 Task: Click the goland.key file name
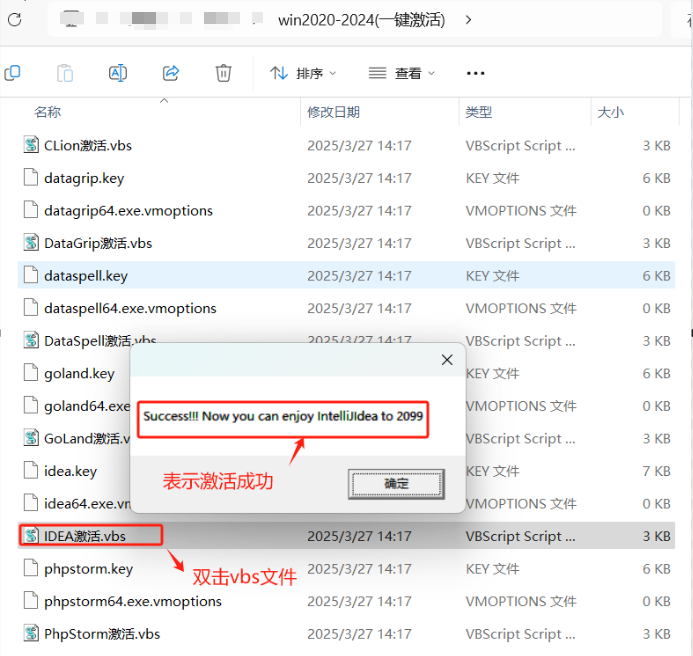[79, 374]
